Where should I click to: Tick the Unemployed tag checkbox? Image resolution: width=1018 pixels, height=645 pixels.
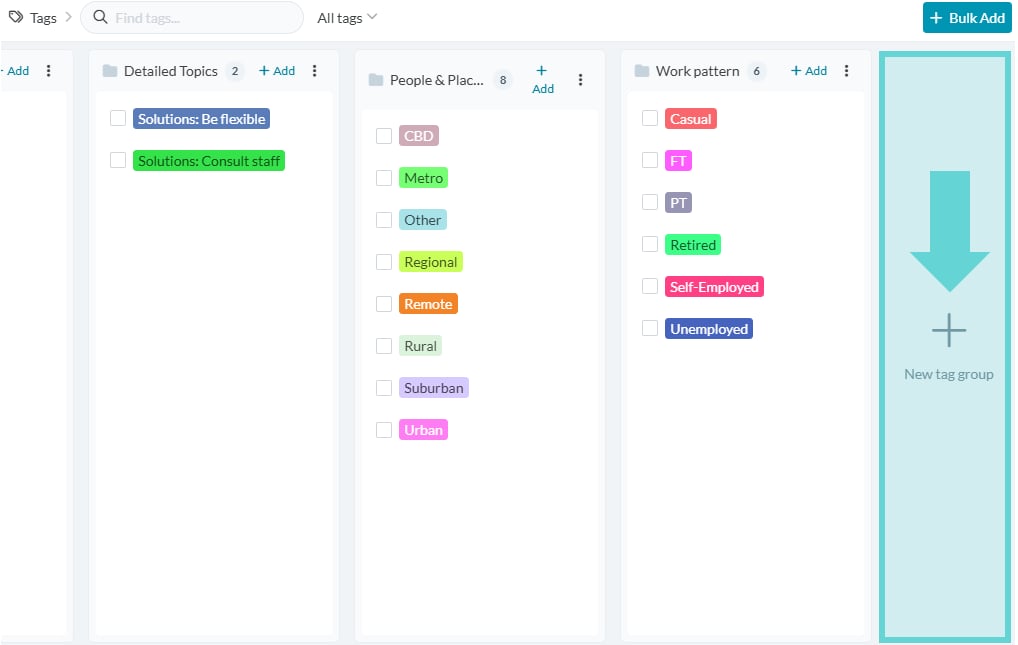point(650,328)
